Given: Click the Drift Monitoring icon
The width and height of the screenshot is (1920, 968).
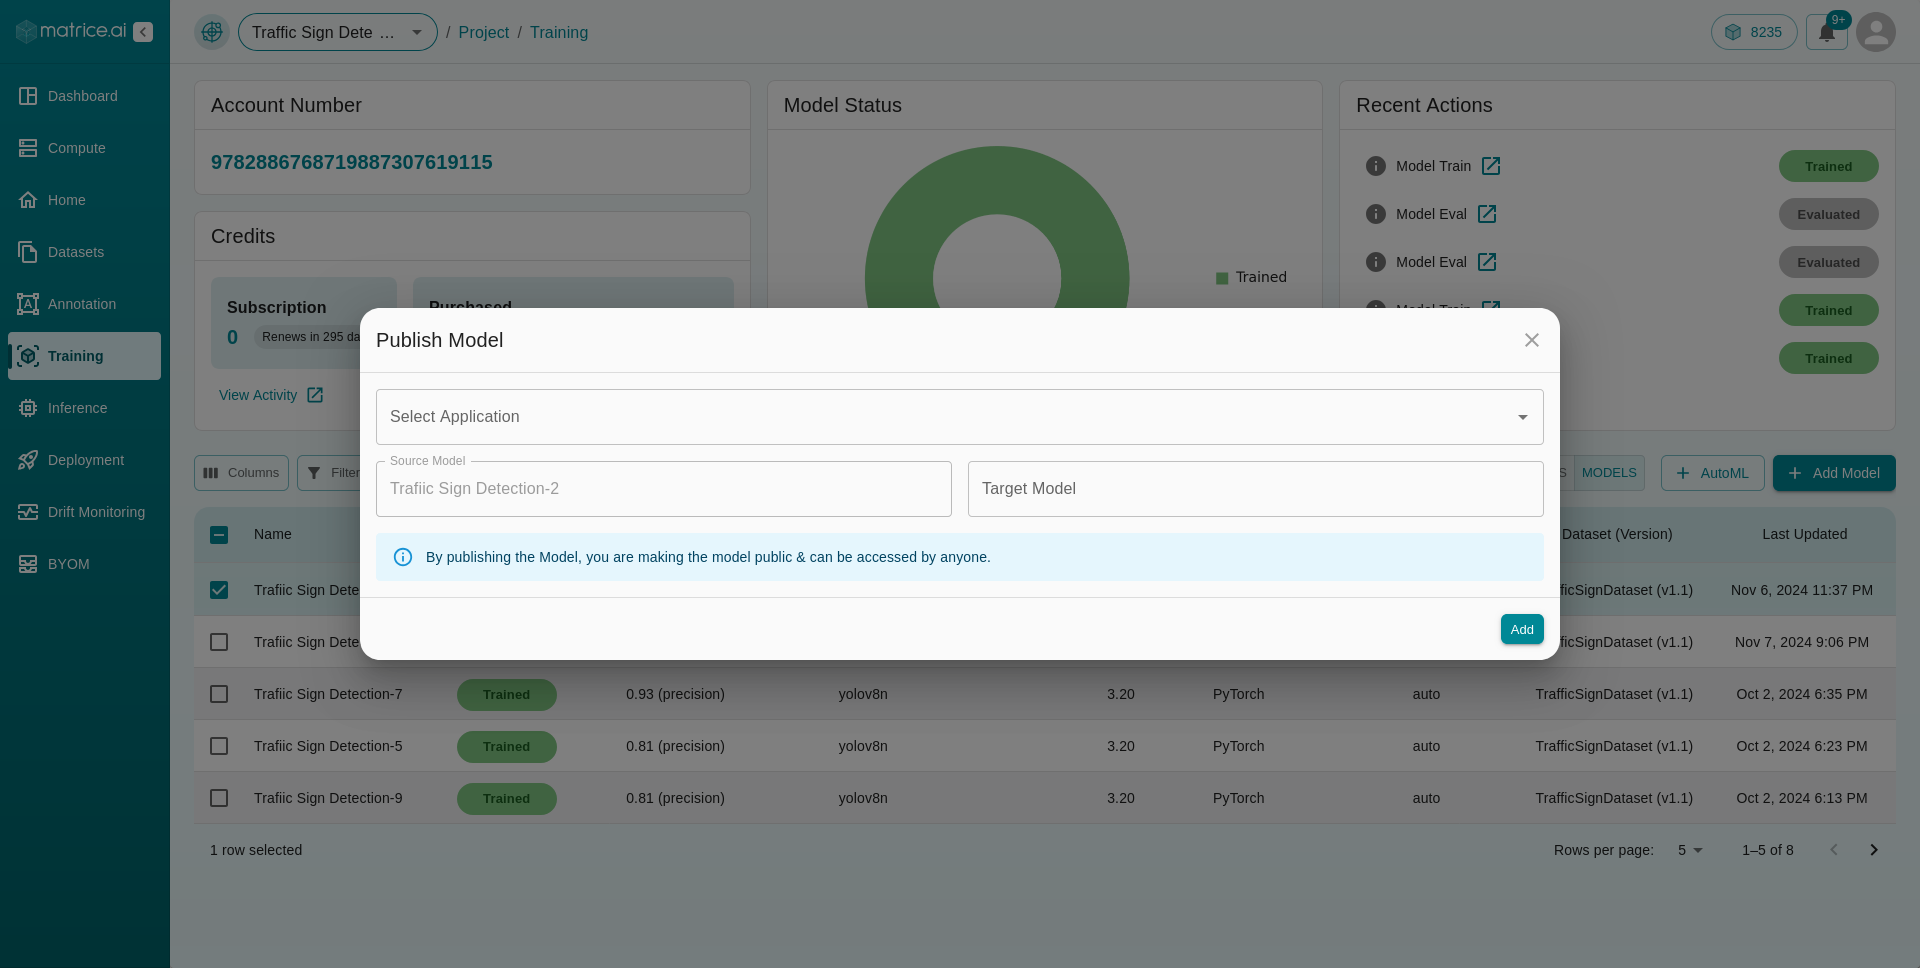Looking at the screenshot, I should [x=28, y=512].
